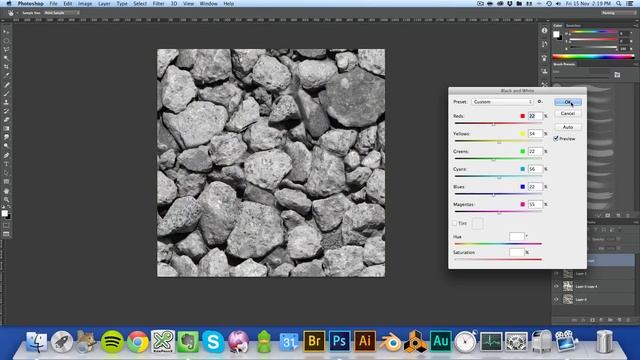Open Spotlight search in menu bar
Viewport: 640px width, 360px height.
[x=619, y=4]
